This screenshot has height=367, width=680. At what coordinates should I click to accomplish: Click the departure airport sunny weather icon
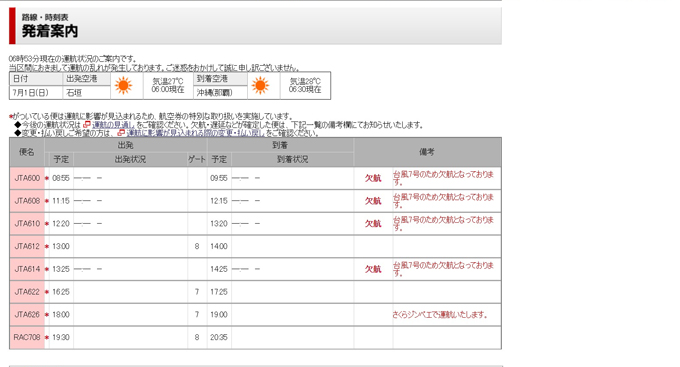tap(124, 85)
